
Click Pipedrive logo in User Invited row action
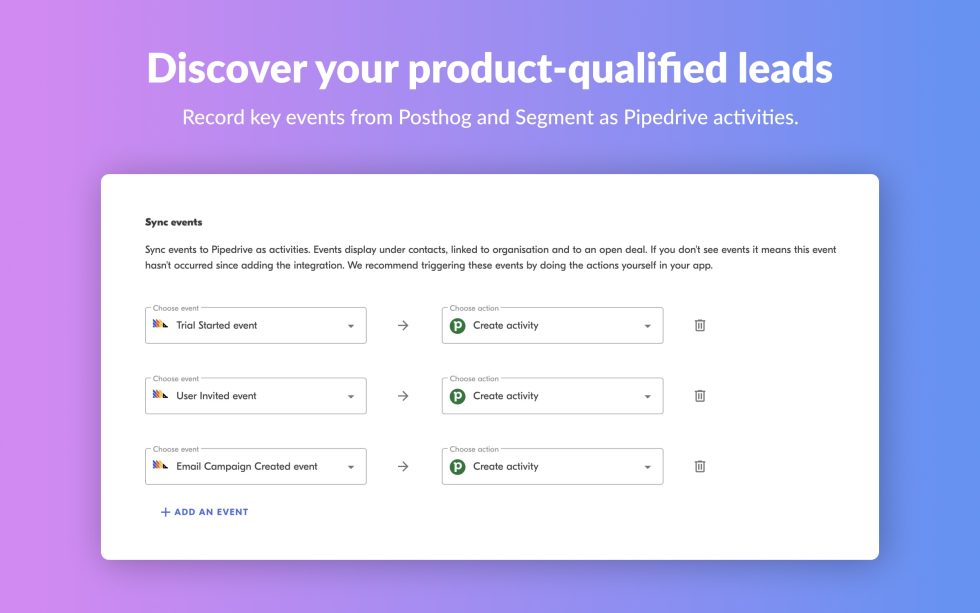458,396
